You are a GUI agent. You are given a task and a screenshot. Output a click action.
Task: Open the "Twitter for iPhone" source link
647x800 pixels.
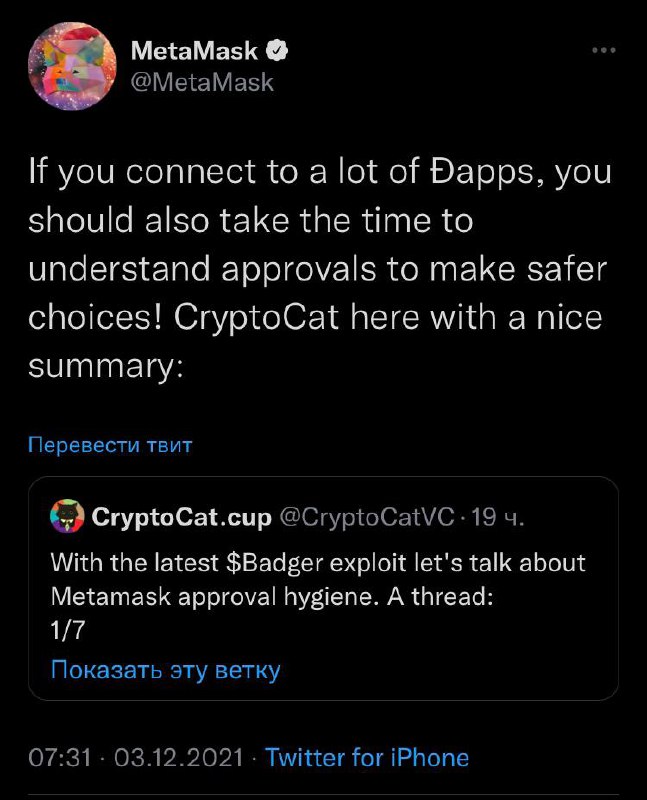pyautogui.click(x=367, y=757)
